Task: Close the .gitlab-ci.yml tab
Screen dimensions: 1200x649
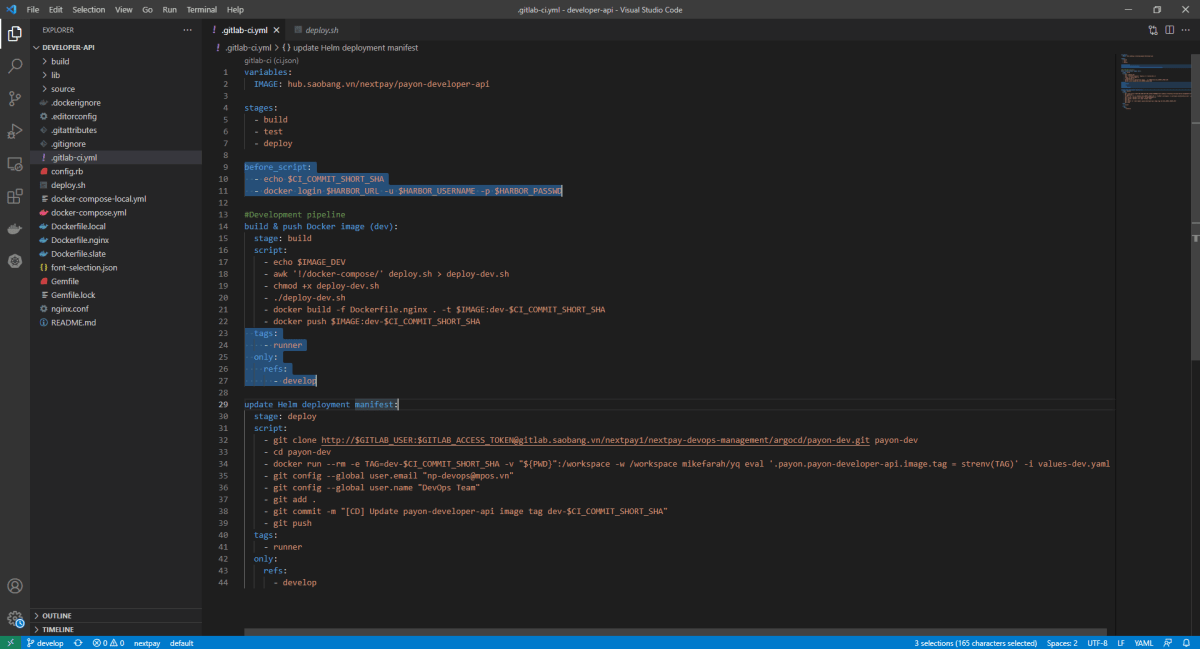Action: (278, 30)
